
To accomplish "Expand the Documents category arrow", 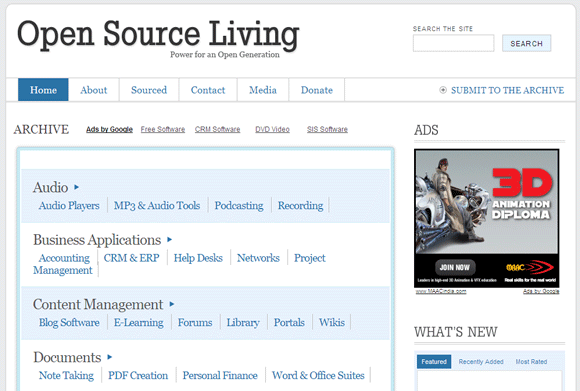I will coord(109,357).
